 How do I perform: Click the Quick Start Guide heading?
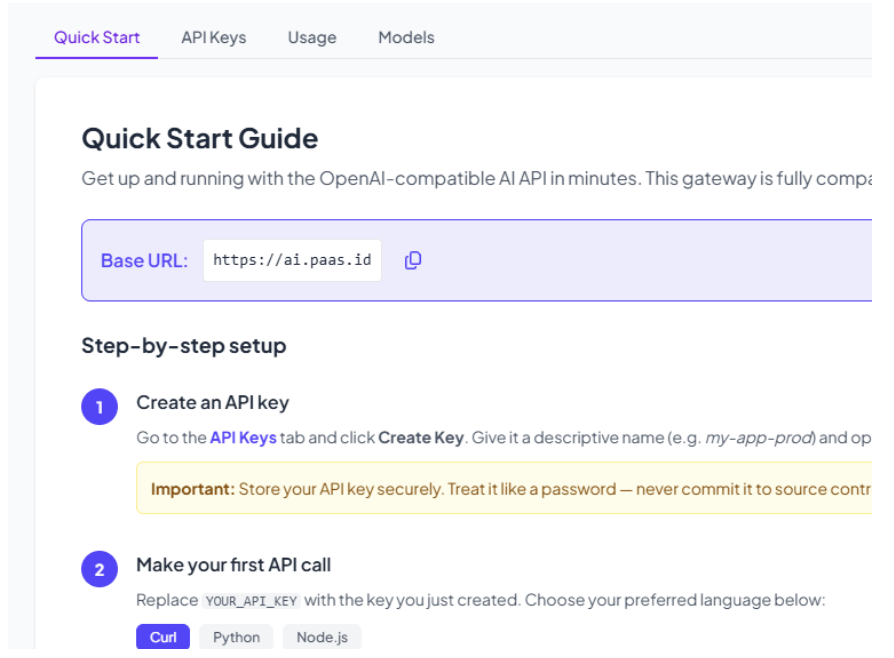click(x=200, y=139)
